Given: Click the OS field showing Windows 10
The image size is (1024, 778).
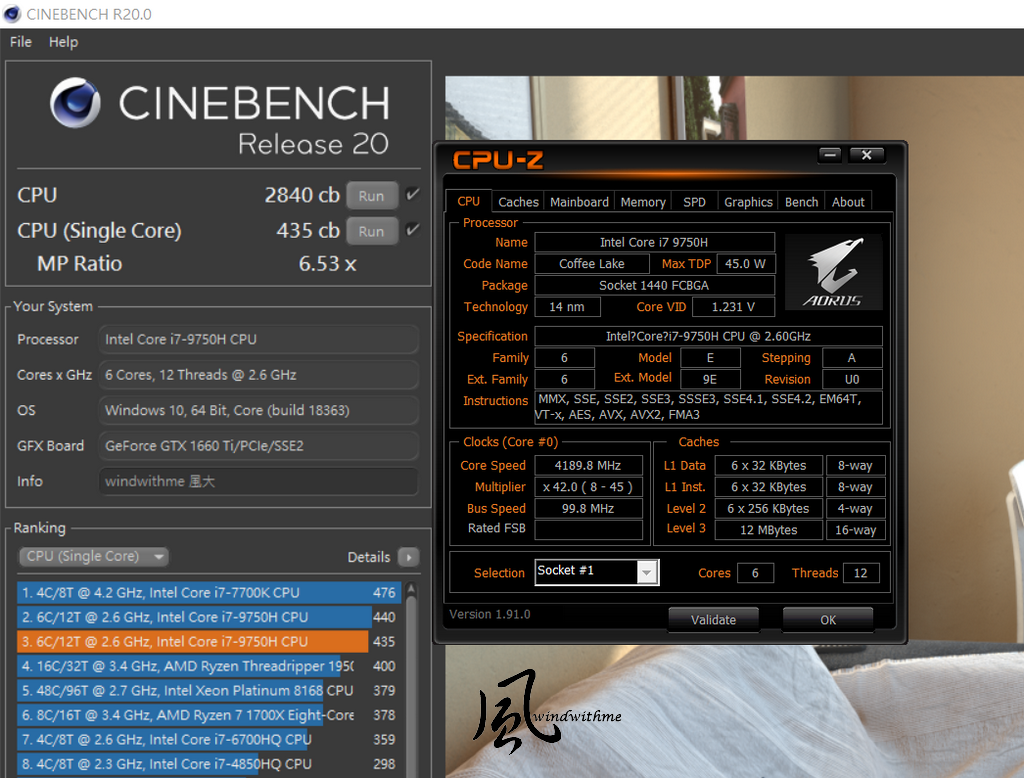Looking at the screenshot, I should tap(259, 410).
